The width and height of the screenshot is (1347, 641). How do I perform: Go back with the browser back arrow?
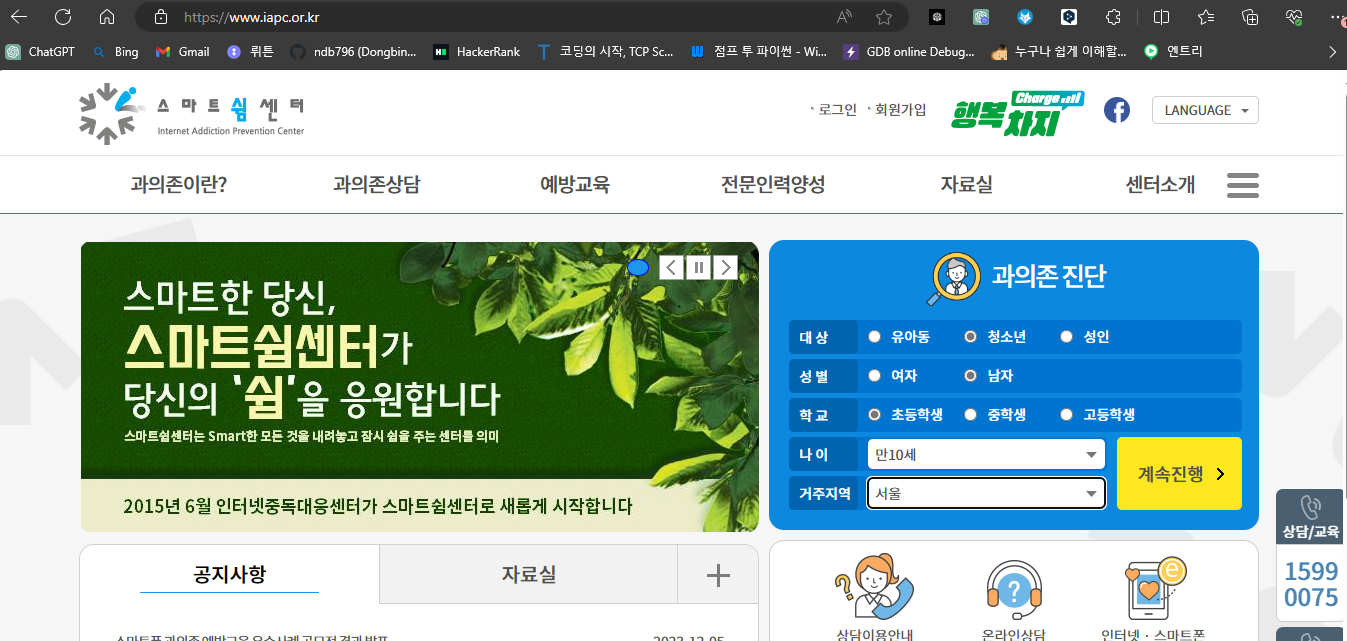(x=18, y=17)
